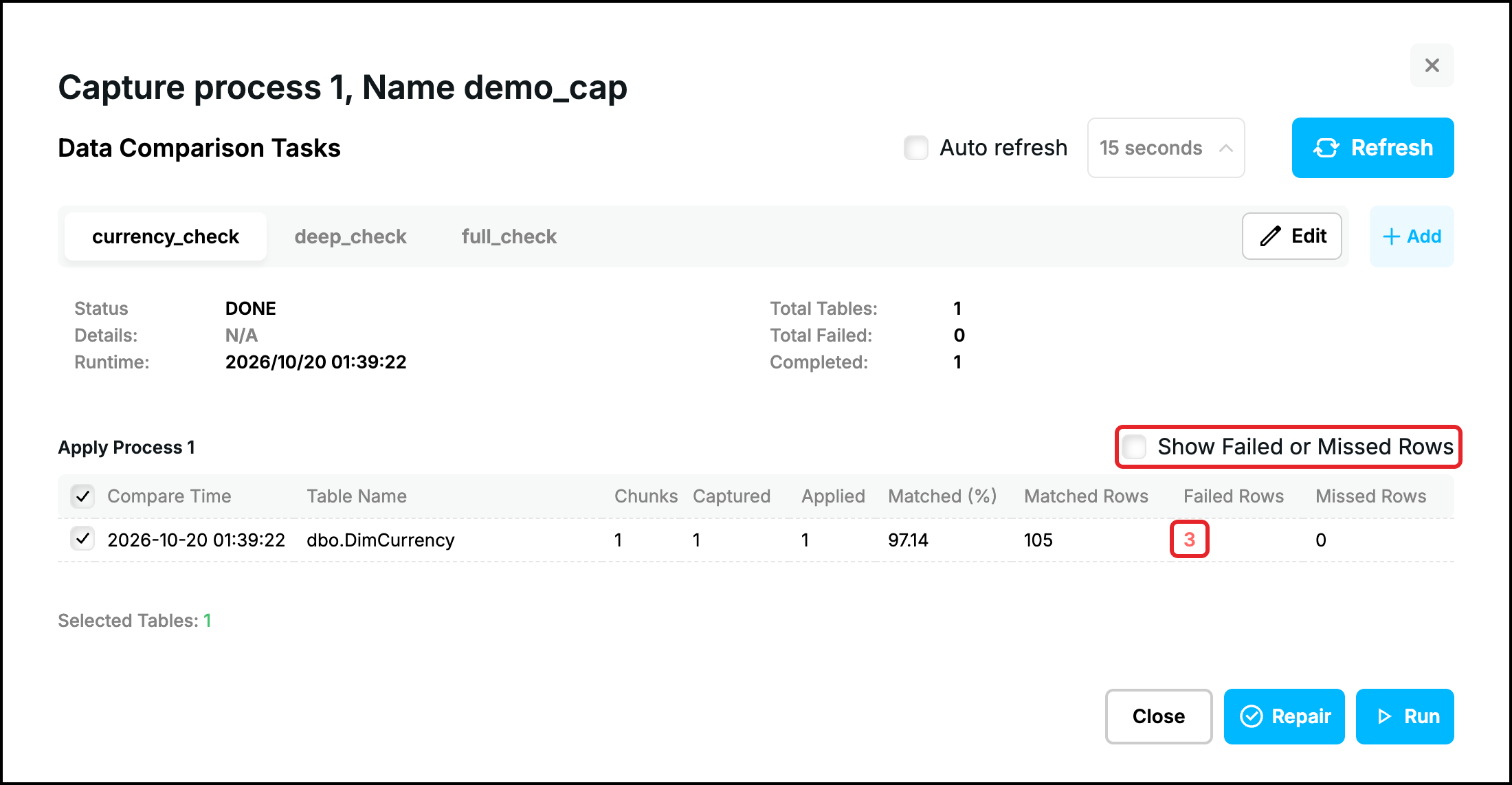Close the dialog with the X icon
1512x785 pixels.
click(x=1431, y=65)
